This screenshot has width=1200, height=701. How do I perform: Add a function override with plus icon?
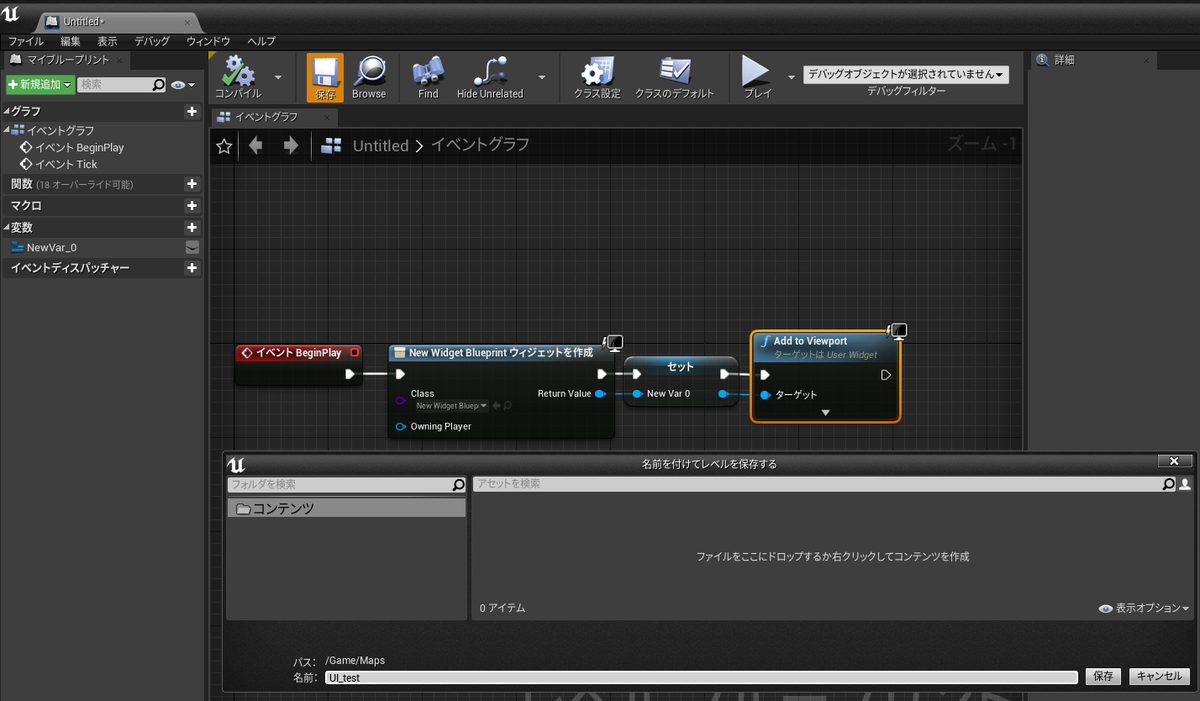coord(192,184)
